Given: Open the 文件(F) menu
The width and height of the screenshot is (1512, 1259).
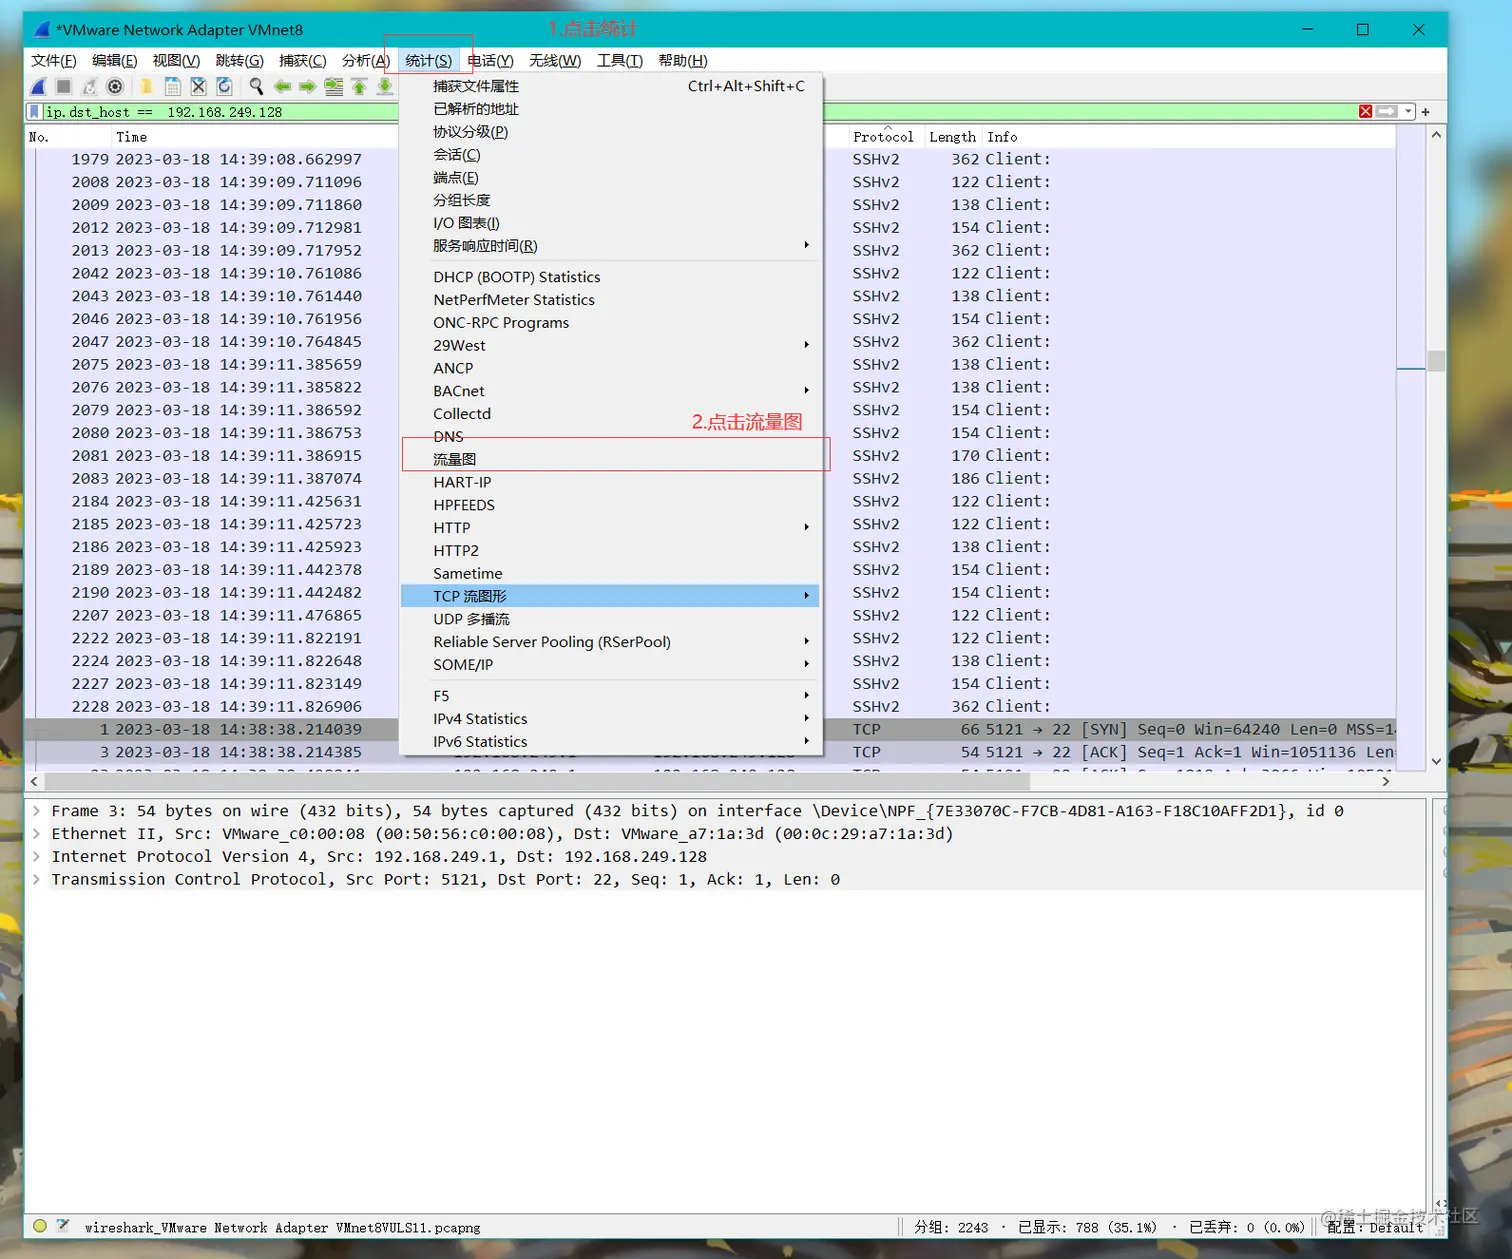Looking at the screenshot, I should pos(54,61).
